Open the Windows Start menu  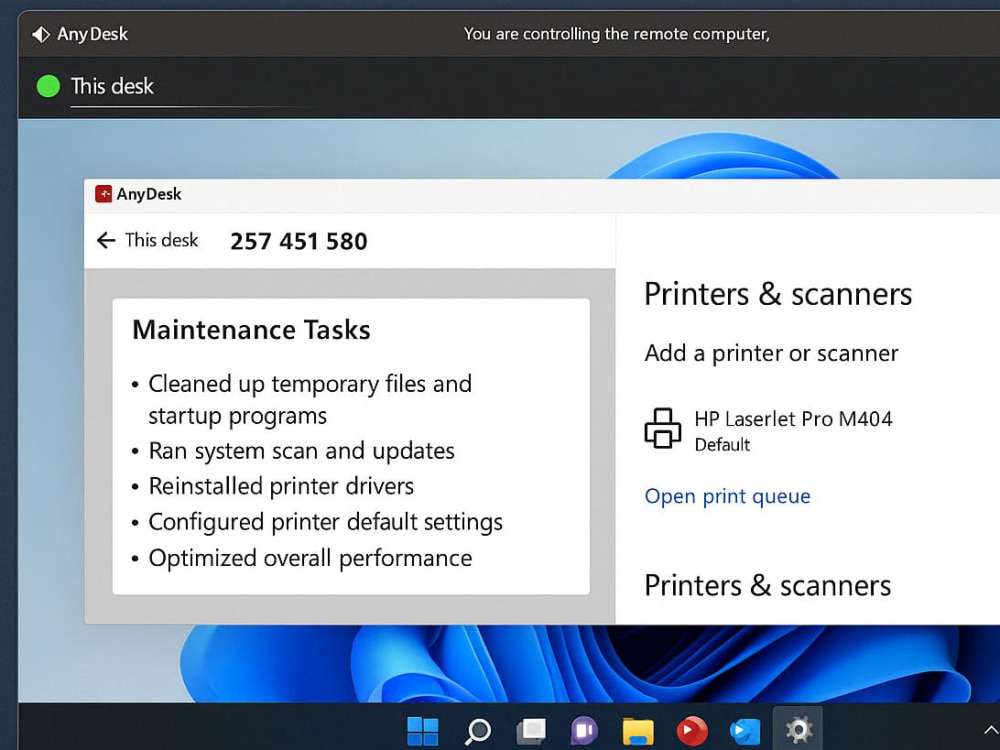422,731
